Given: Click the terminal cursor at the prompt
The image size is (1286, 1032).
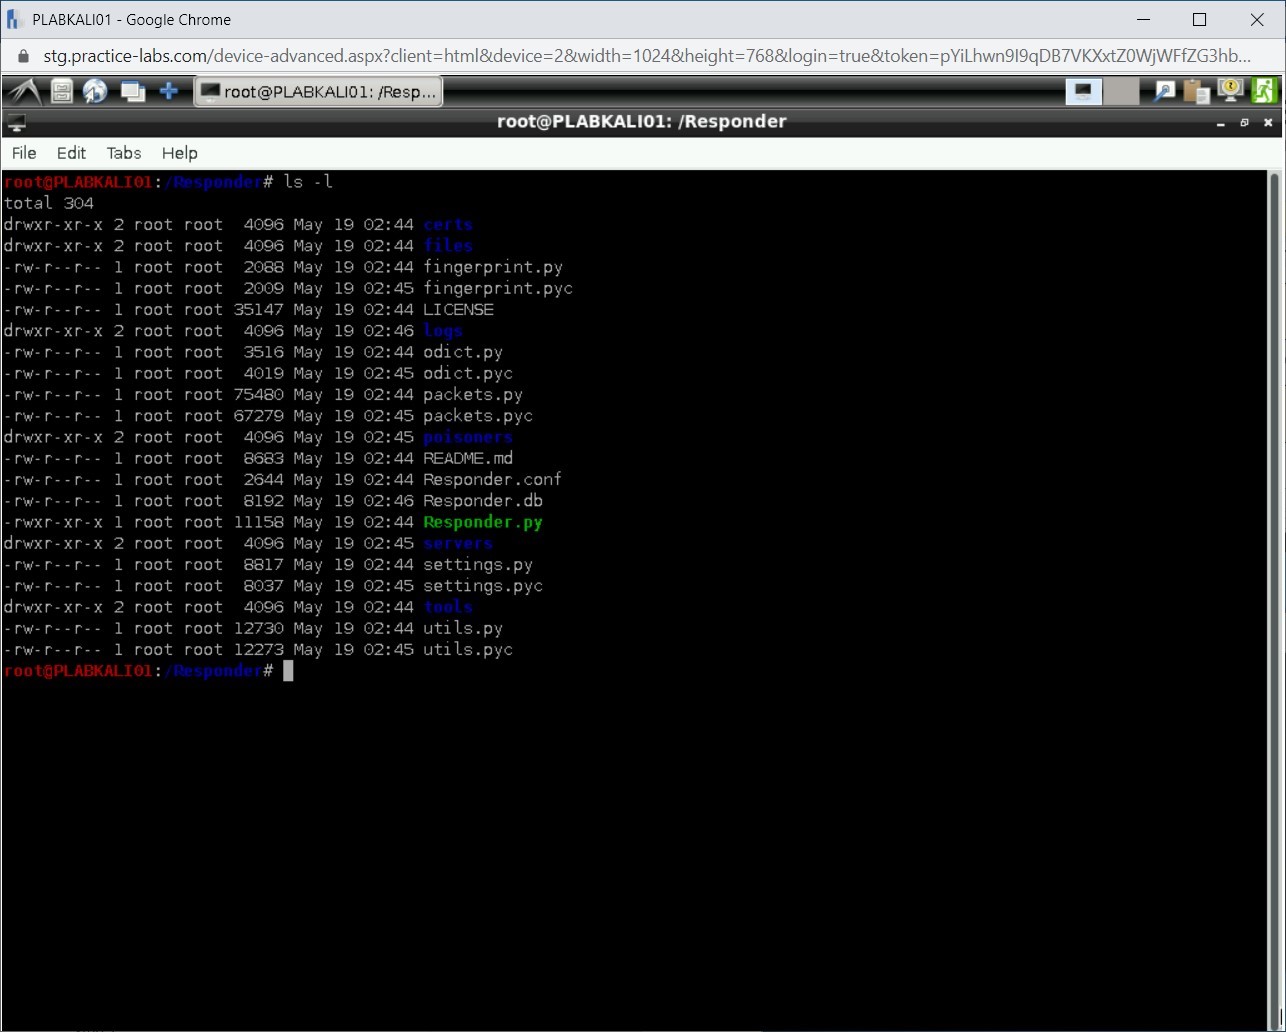Looking at the screenshot, I should coord(288,671).
